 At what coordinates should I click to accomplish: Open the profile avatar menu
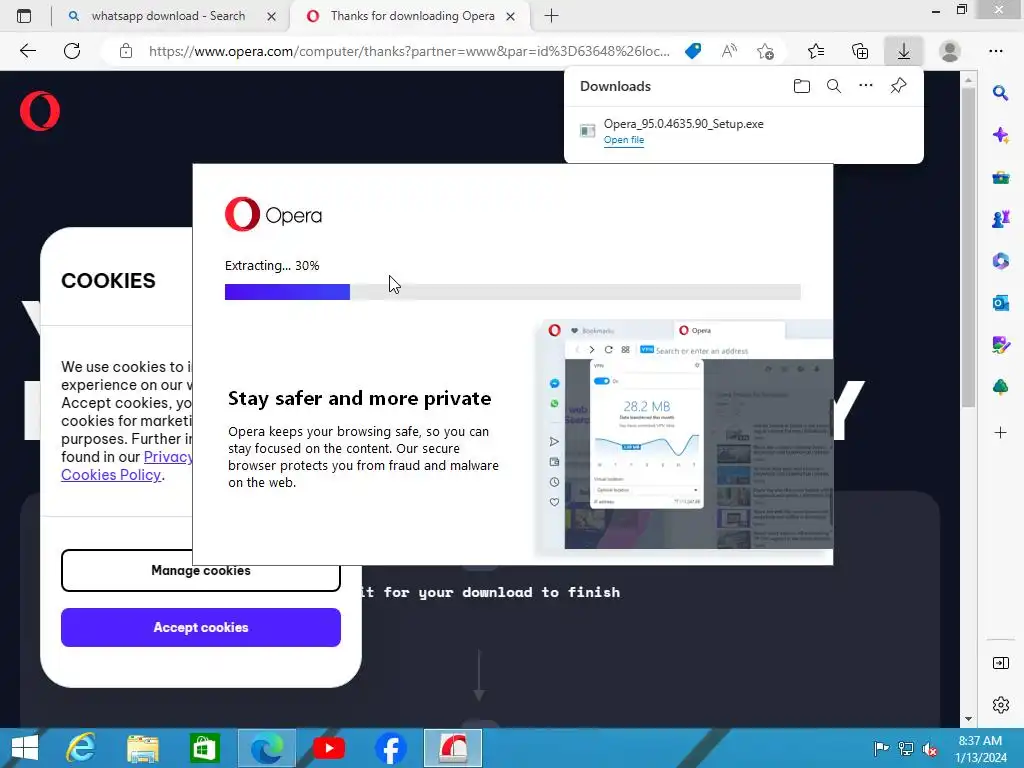pos(949,51)
